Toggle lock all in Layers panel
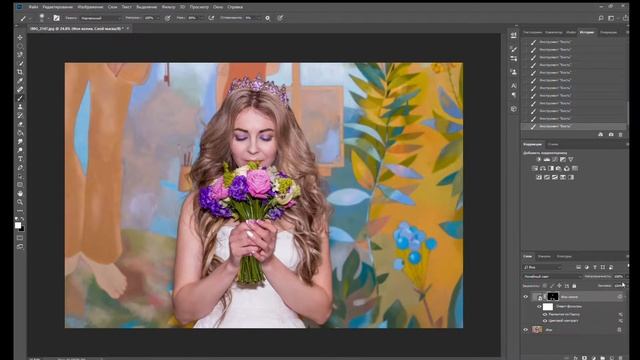This screenshot has width=640, height=360. 574,286
